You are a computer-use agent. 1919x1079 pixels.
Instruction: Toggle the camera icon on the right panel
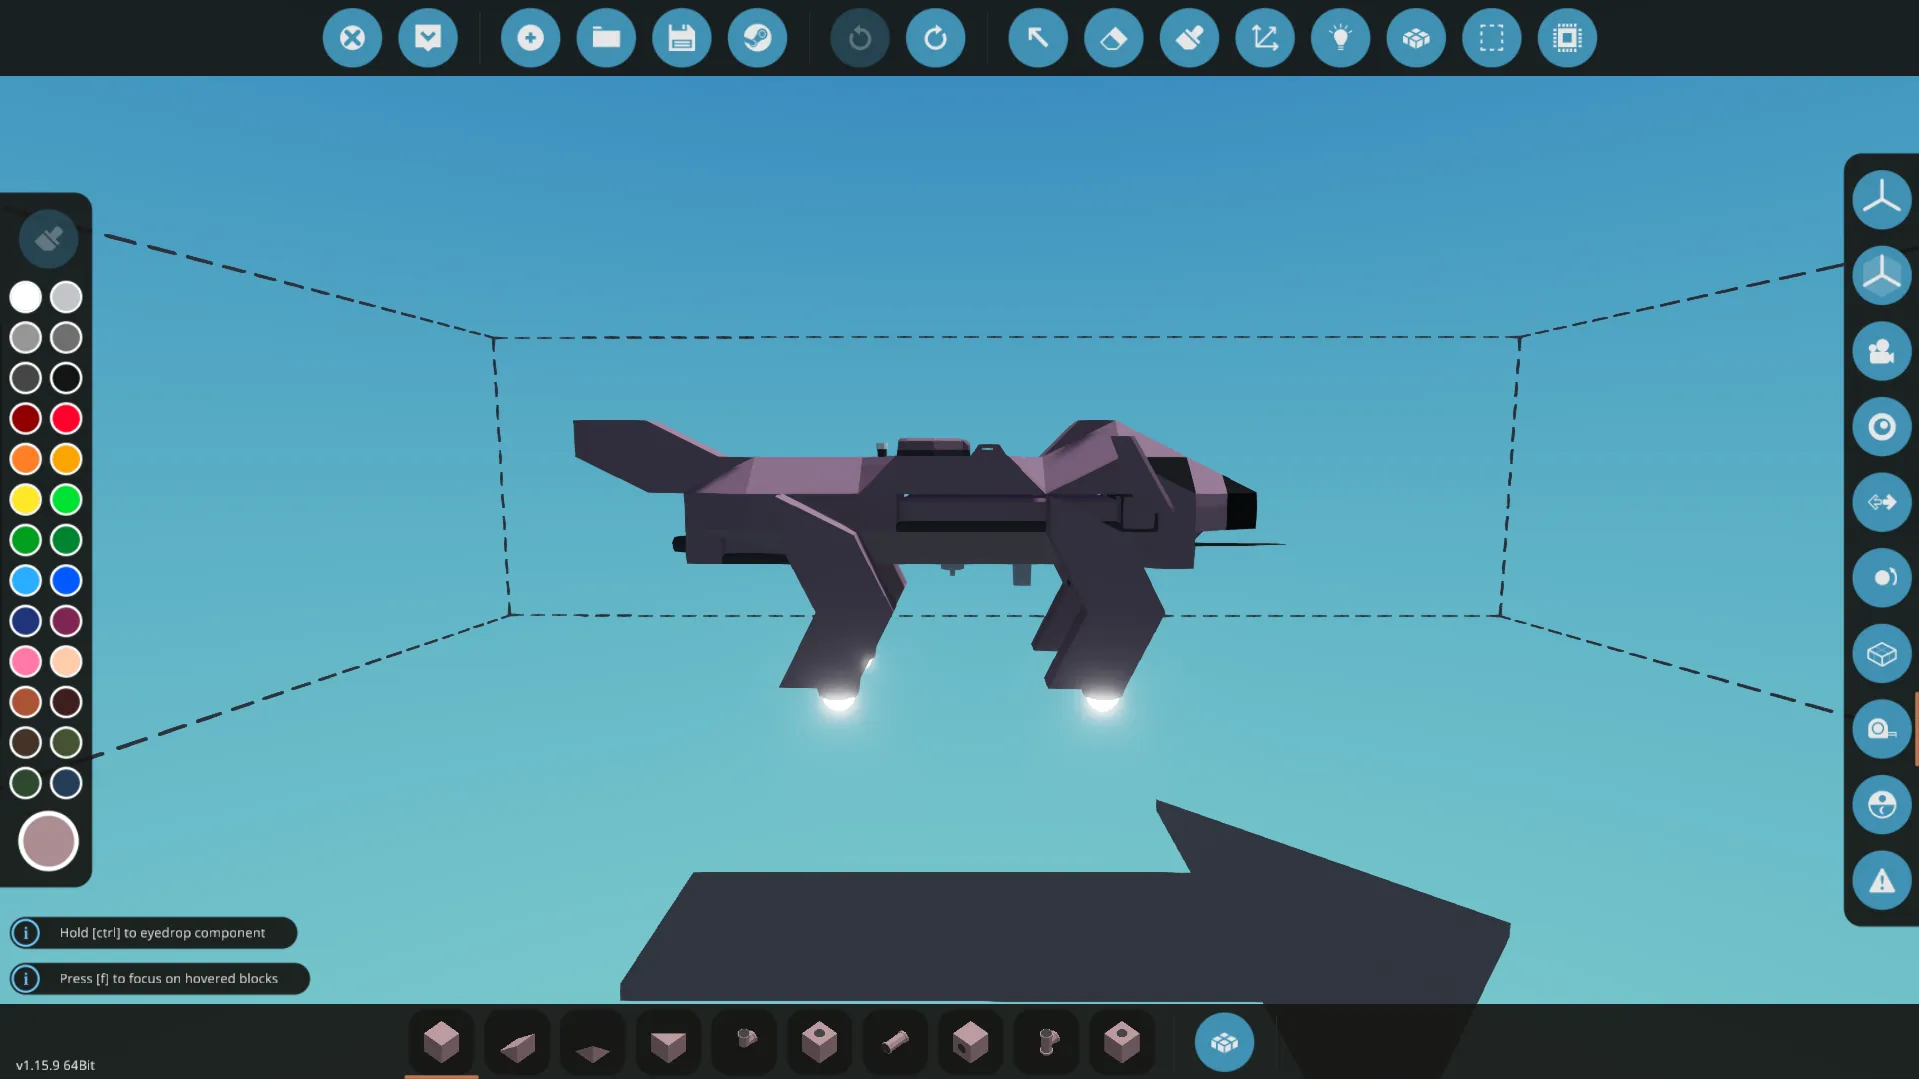pyautogui.click(x=1881, y=351)
